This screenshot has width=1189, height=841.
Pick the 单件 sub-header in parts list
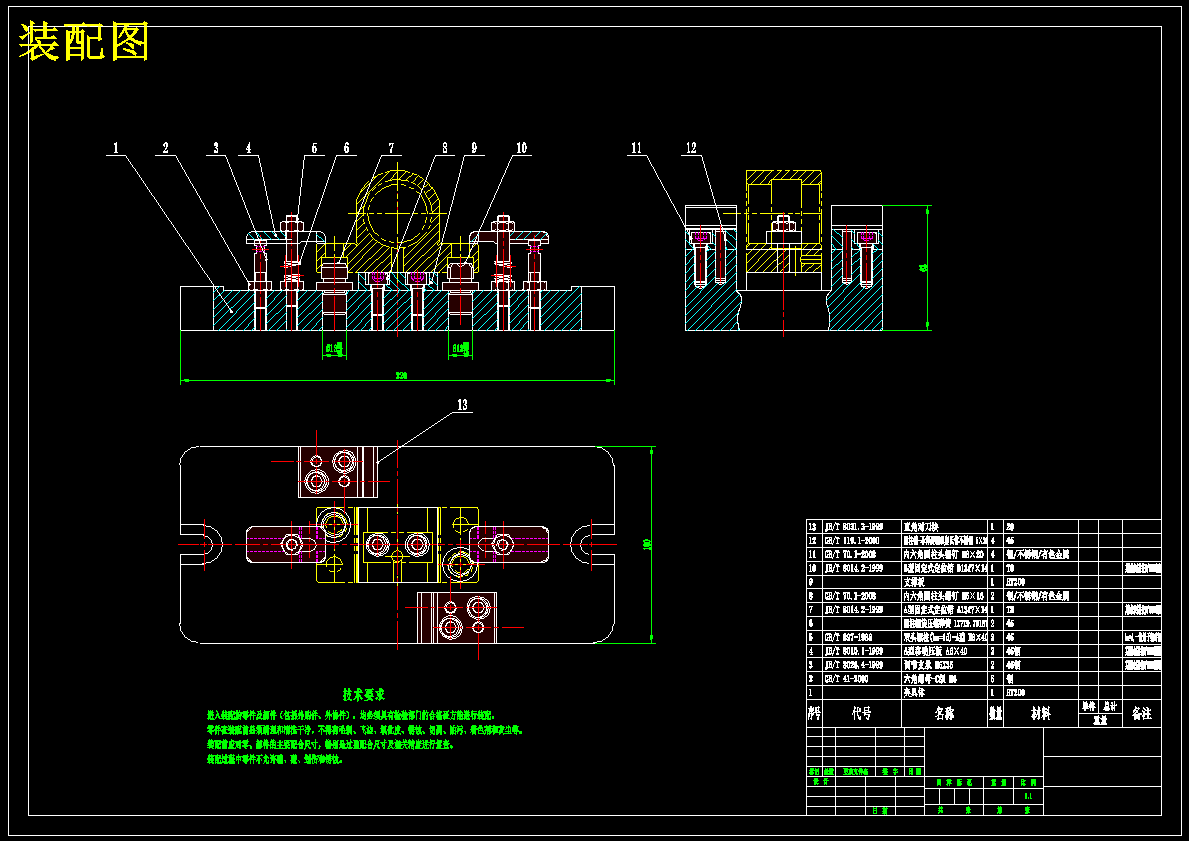point(1089,707)
